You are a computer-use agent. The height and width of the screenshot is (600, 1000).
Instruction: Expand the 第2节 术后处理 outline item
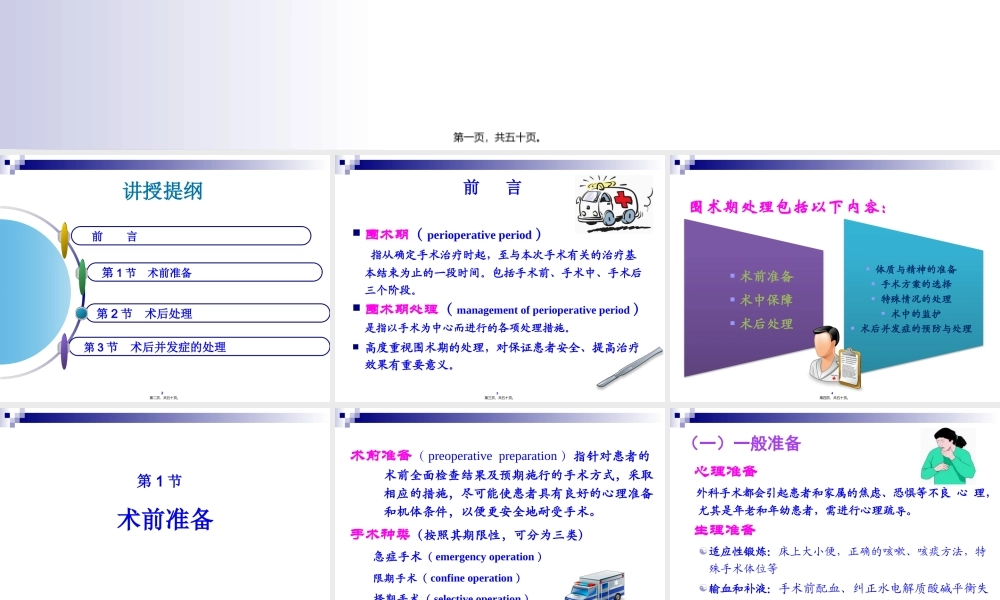click(207, 312)
